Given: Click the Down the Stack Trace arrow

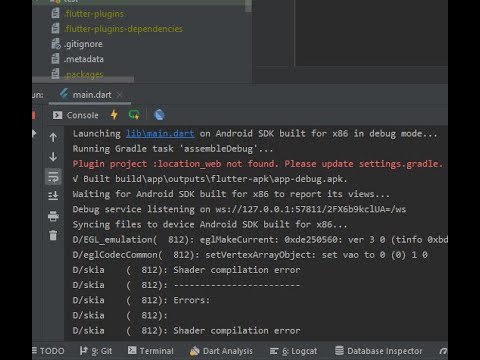Looking at the screenshot, I should coord(53,157).
